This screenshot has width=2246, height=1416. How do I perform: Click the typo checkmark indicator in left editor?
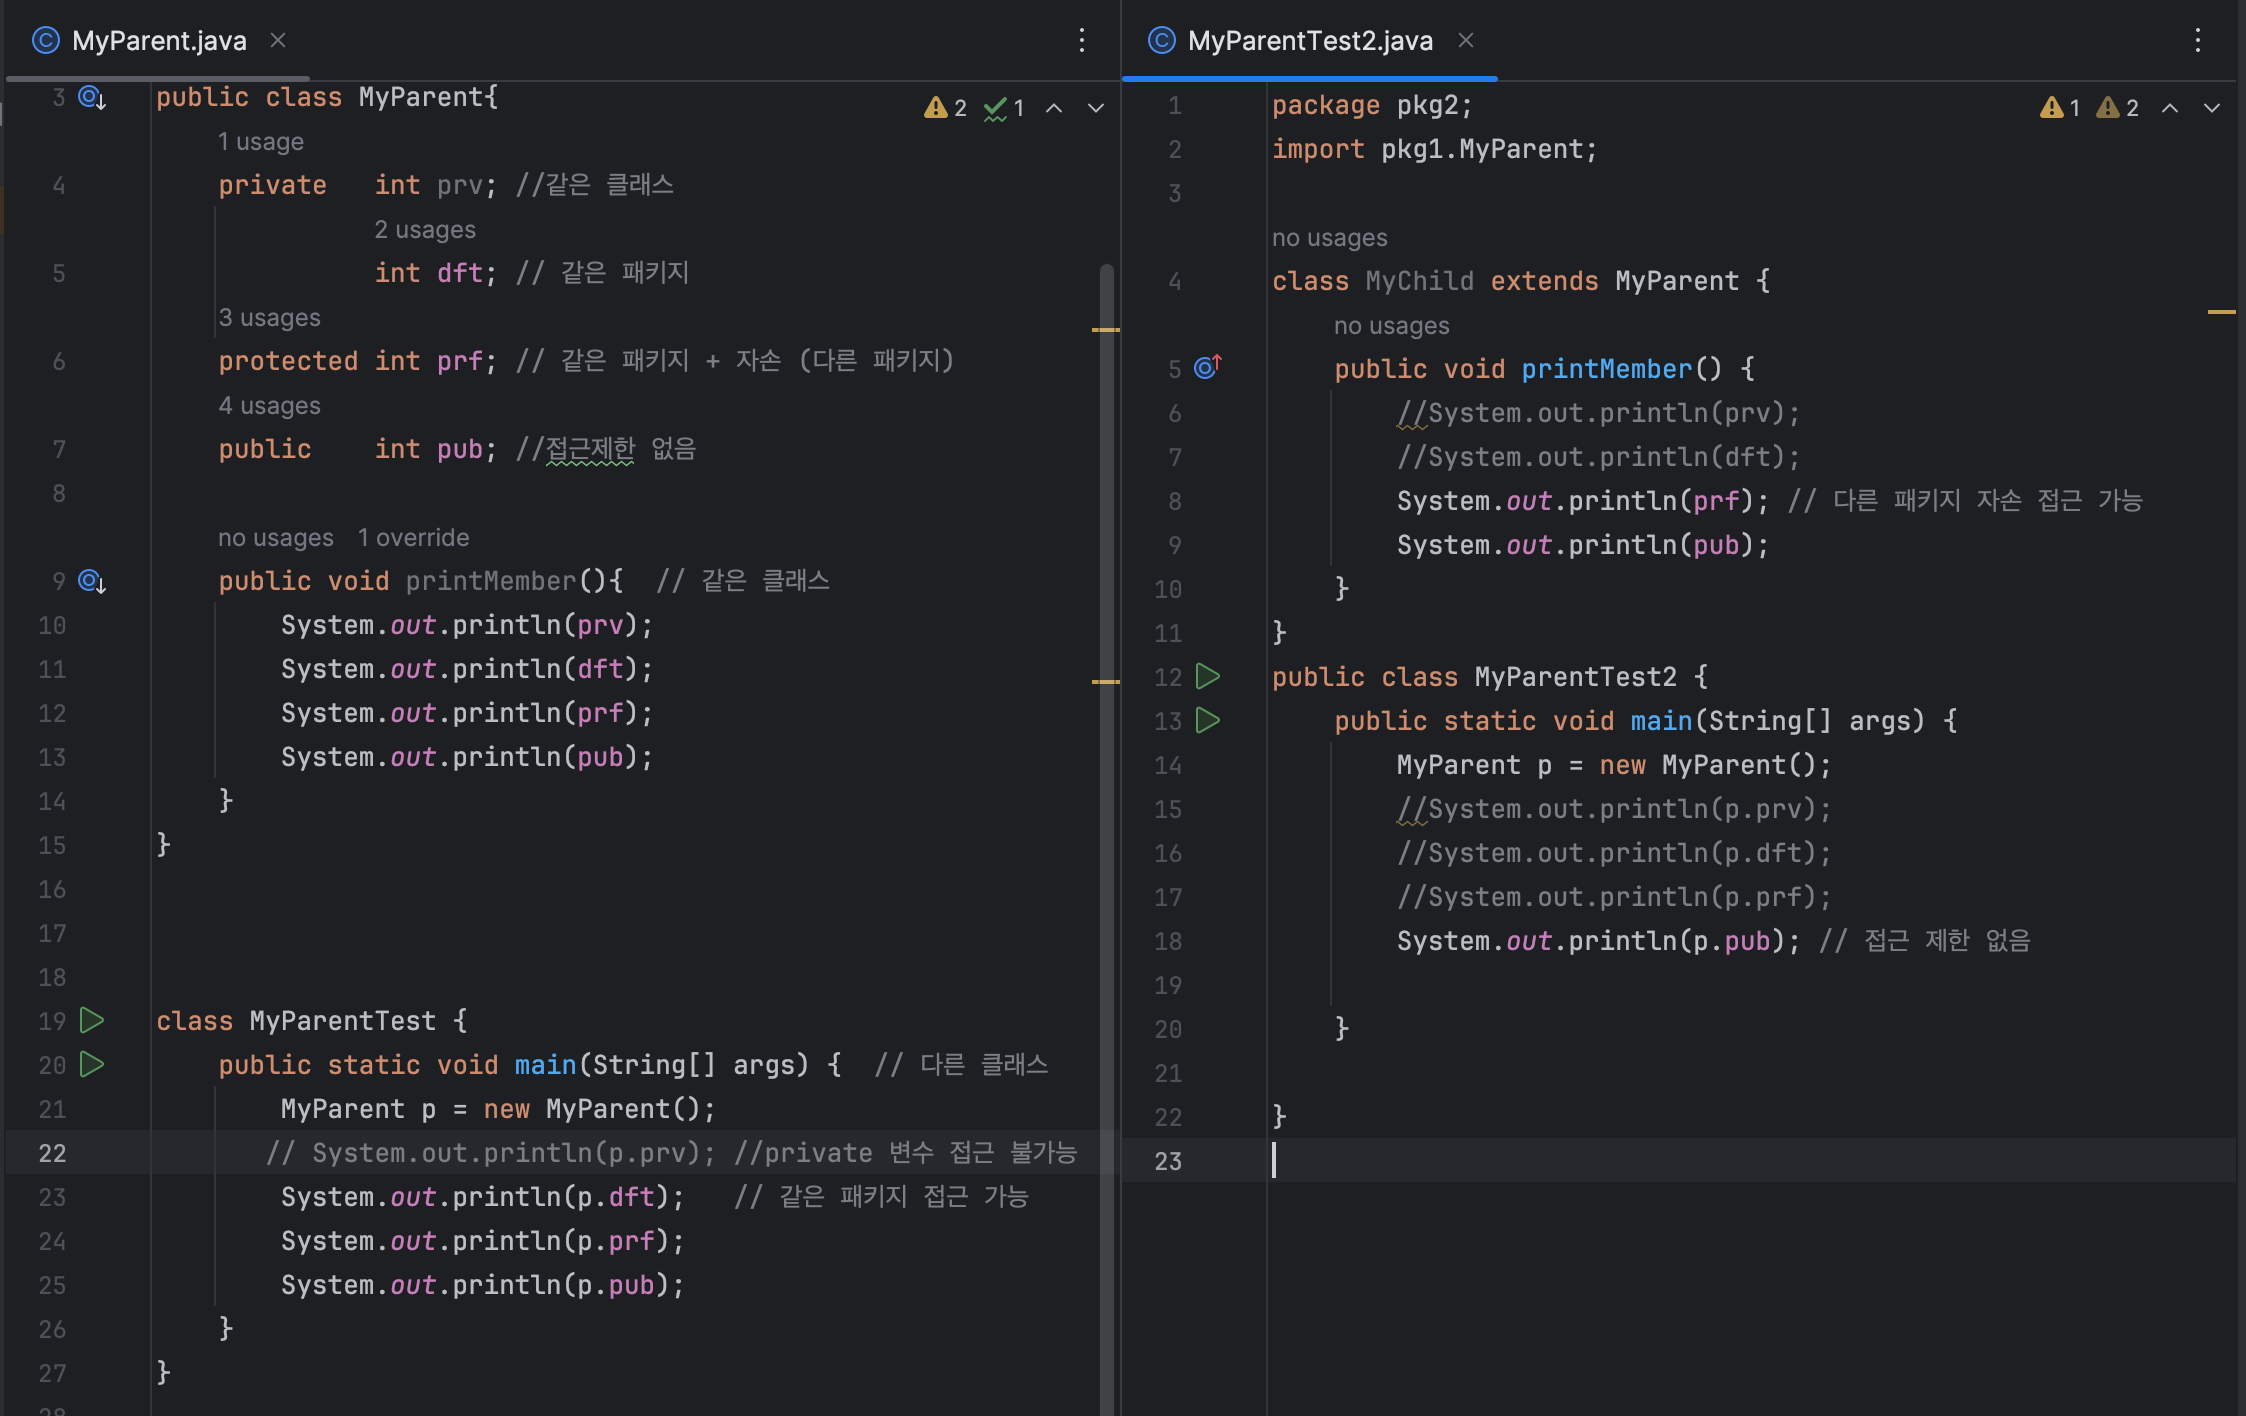tap(1004, 108)
